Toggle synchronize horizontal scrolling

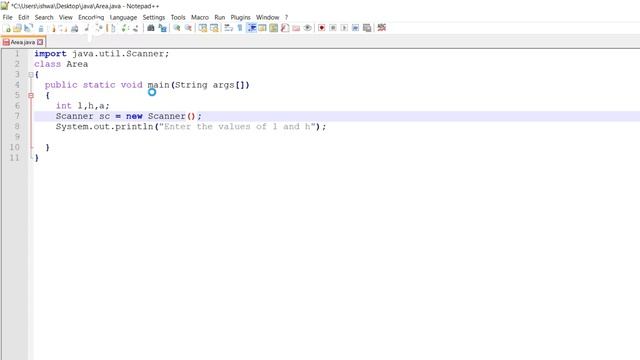(214, 28)
